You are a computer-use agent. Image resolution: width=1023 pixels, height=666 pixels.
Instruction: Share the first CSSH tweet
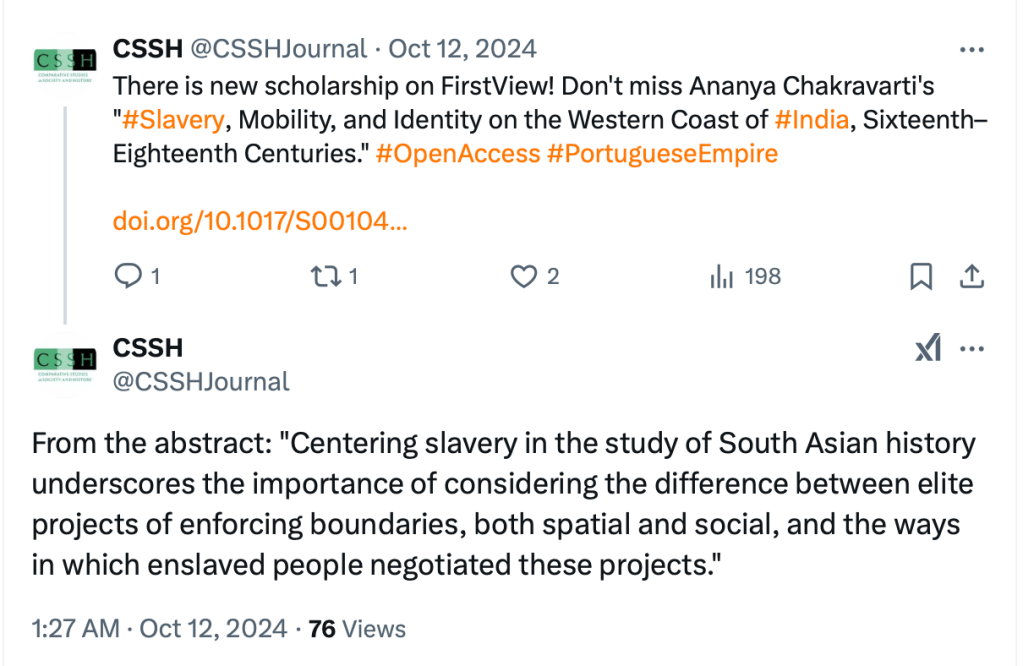[970, 276]
